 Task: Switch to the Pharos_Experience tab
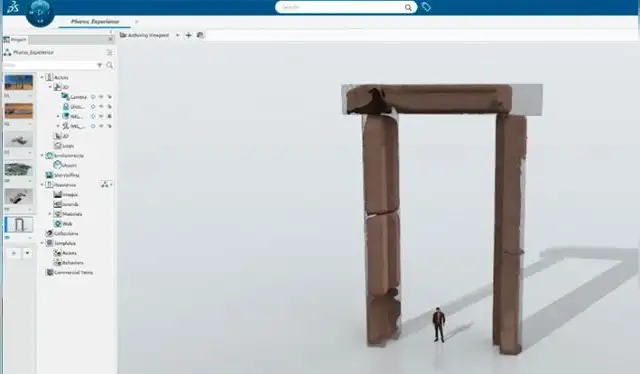pyautogui.click(x=95, y=22)
